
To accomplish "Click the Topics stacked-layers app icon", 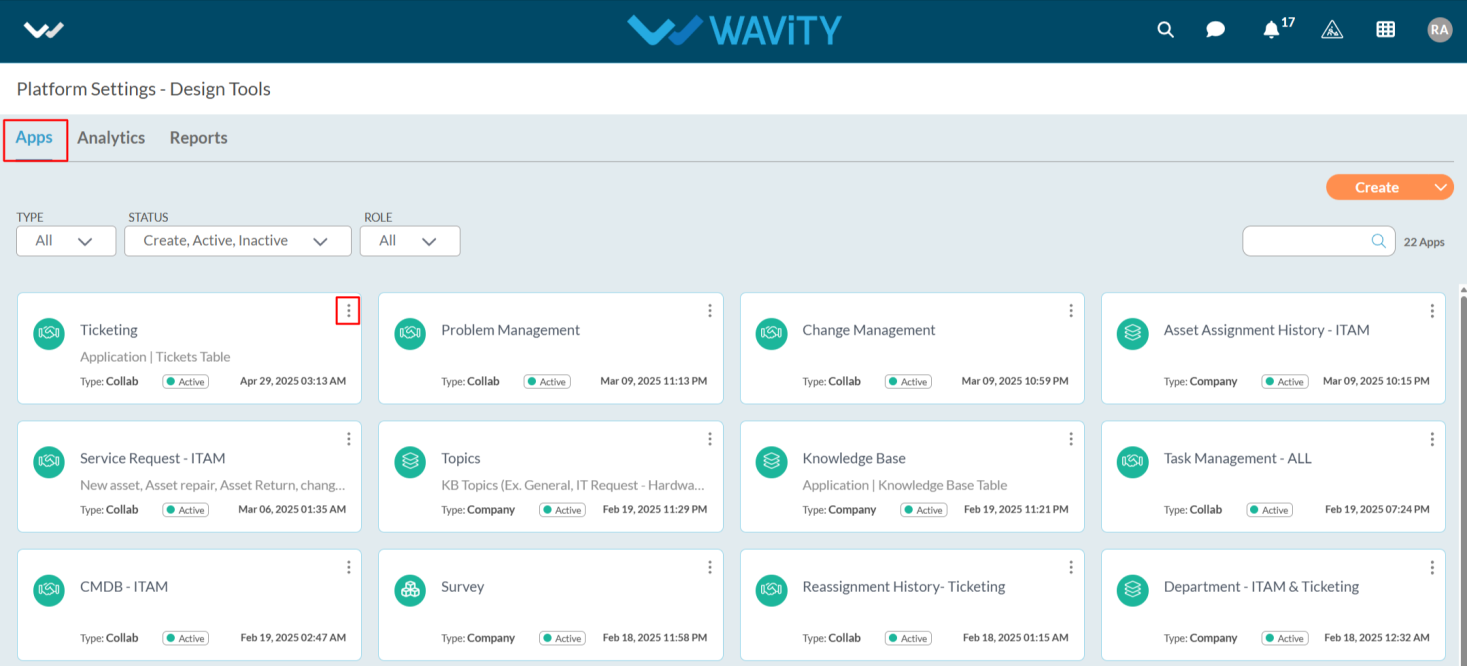I will [410, 462].
